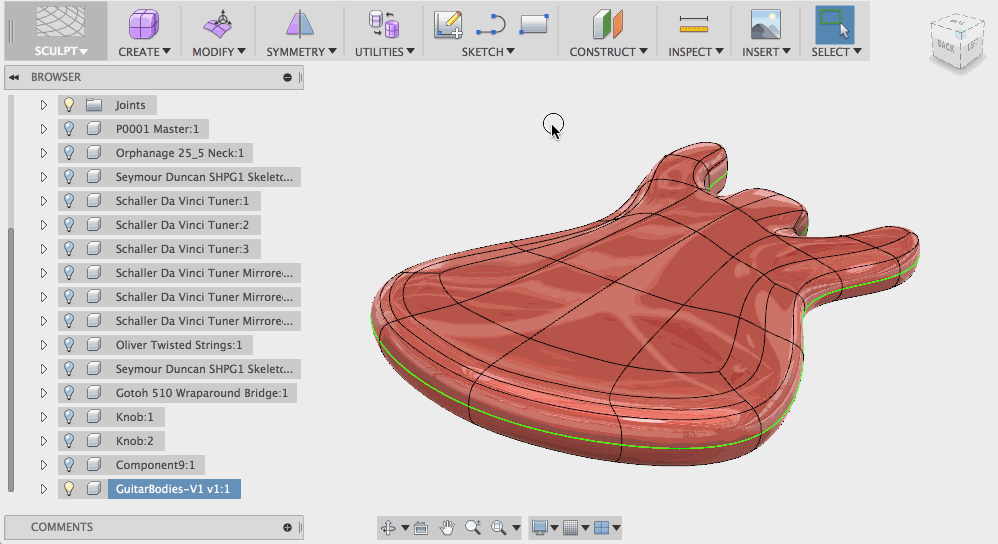Select the Create Sketch icon
998x544 pixels.
click(449, 24)
